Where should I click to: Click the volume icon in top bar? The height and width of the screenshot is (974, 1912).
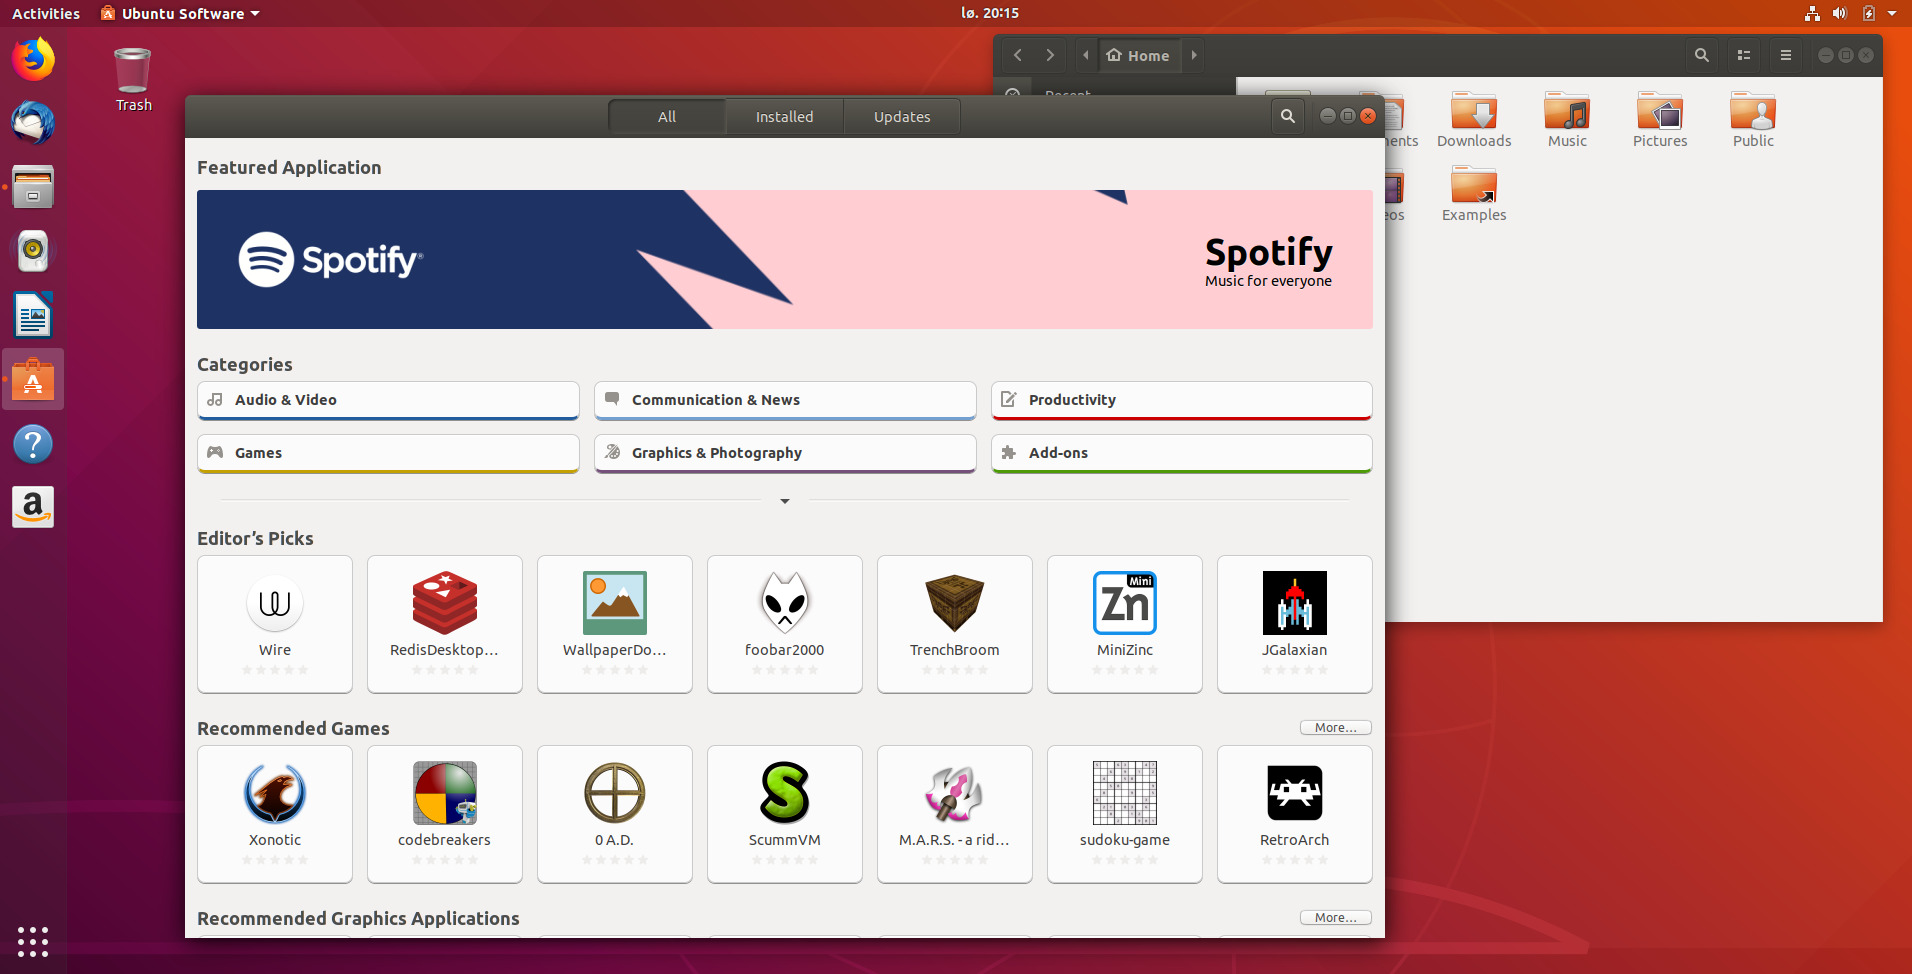[1839, 13]
